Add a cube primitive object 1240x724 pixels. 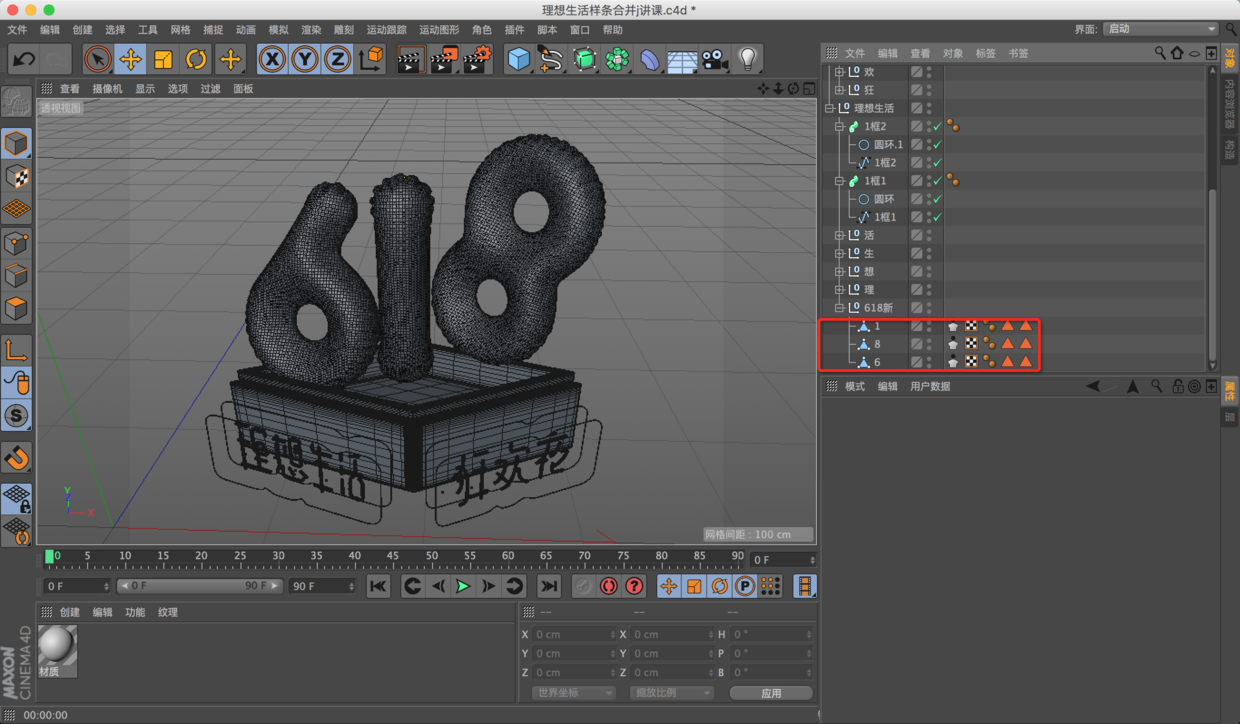(518, 59)
